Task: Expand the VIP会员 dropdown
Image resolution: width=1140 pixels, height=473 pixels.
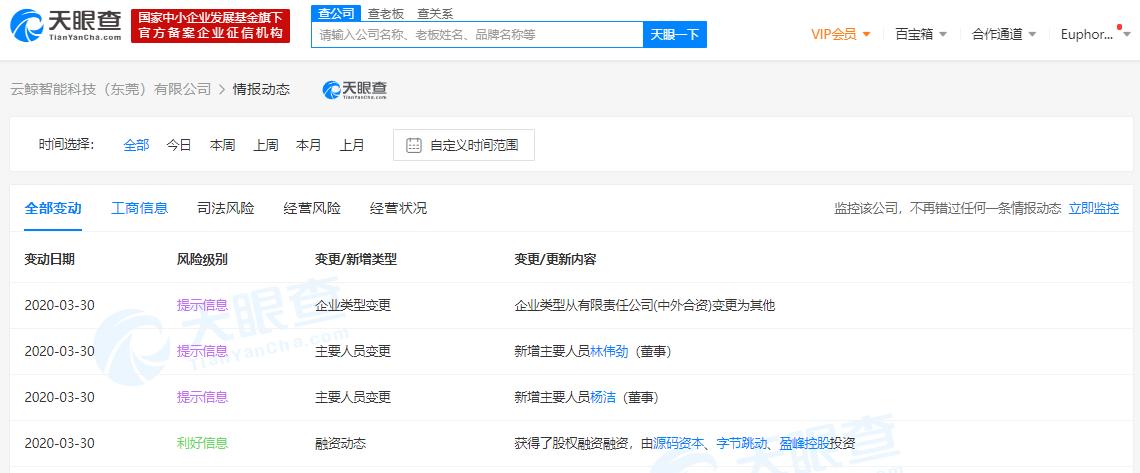Action: click(x=840, y=34)
